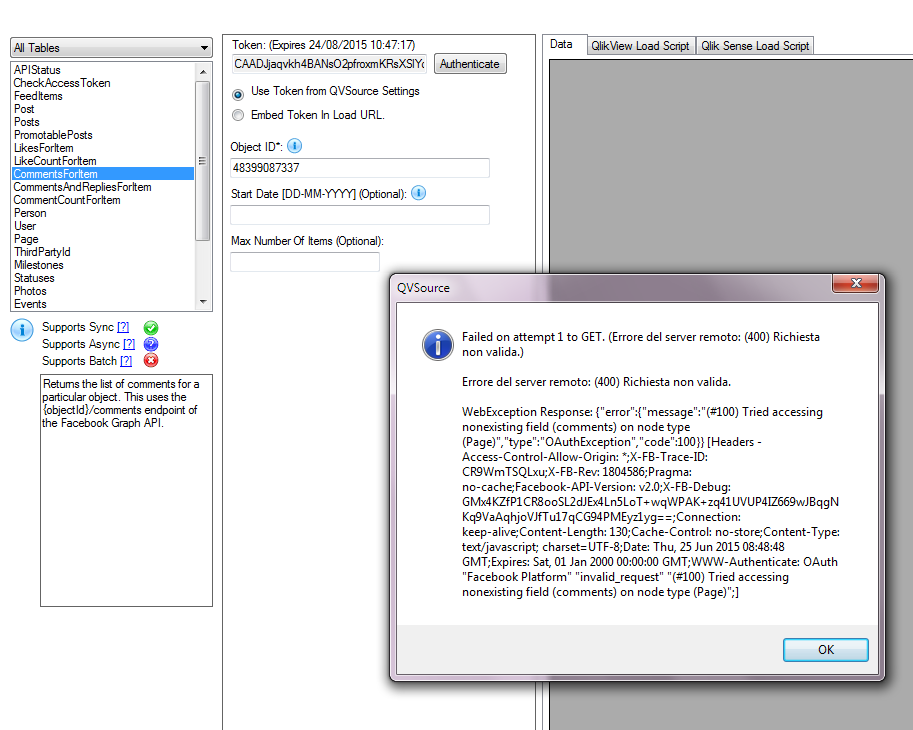Click the green Supports Sync status icon
This screenshot has width=913, height=730.
coord(151,328)
